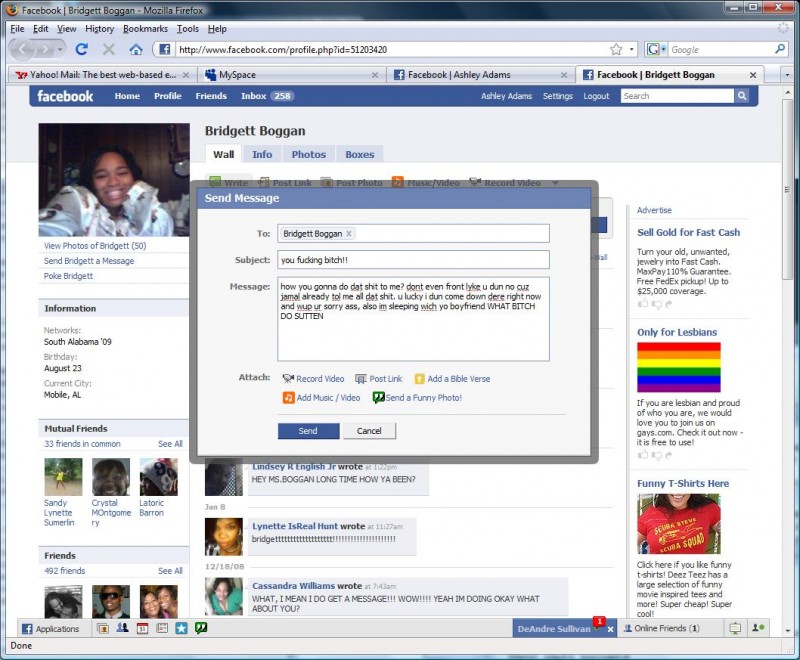Open the DeAndre Sullivan chat
Image resolution: width=800 pixels, height=660 pixels.
point(554,629)
